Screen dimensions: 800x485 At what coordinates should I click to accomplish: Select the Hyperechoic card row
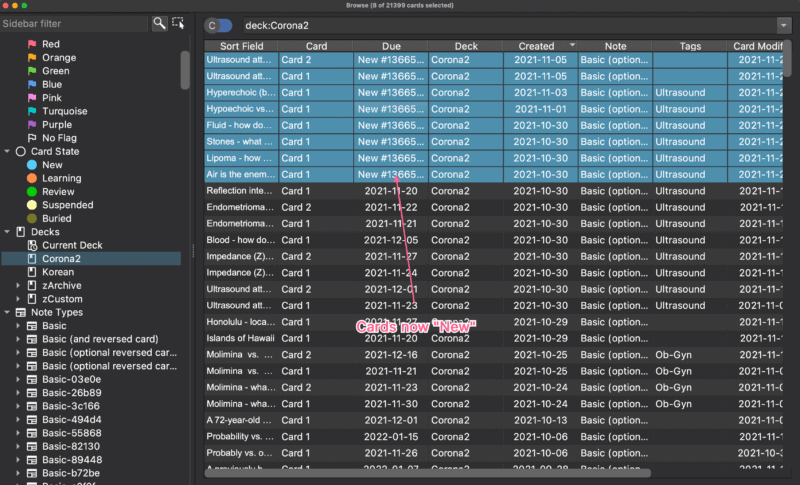click(x=493, y=93)
